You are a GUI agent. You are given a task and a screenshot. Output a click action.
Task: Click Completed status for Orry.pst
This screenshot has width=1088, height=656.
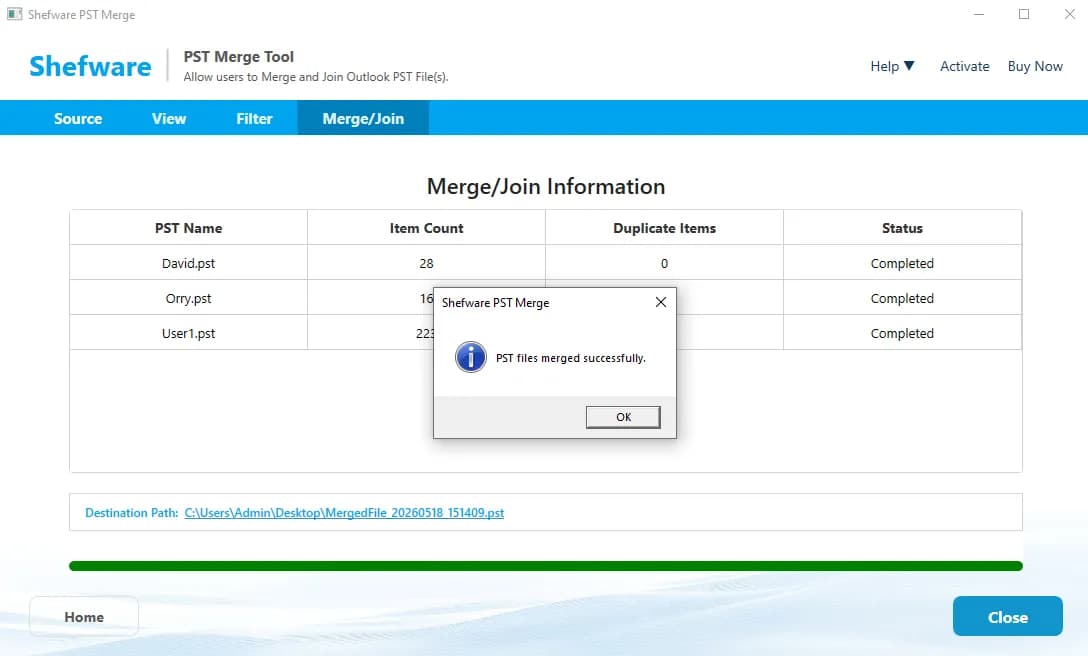[902, 298]
